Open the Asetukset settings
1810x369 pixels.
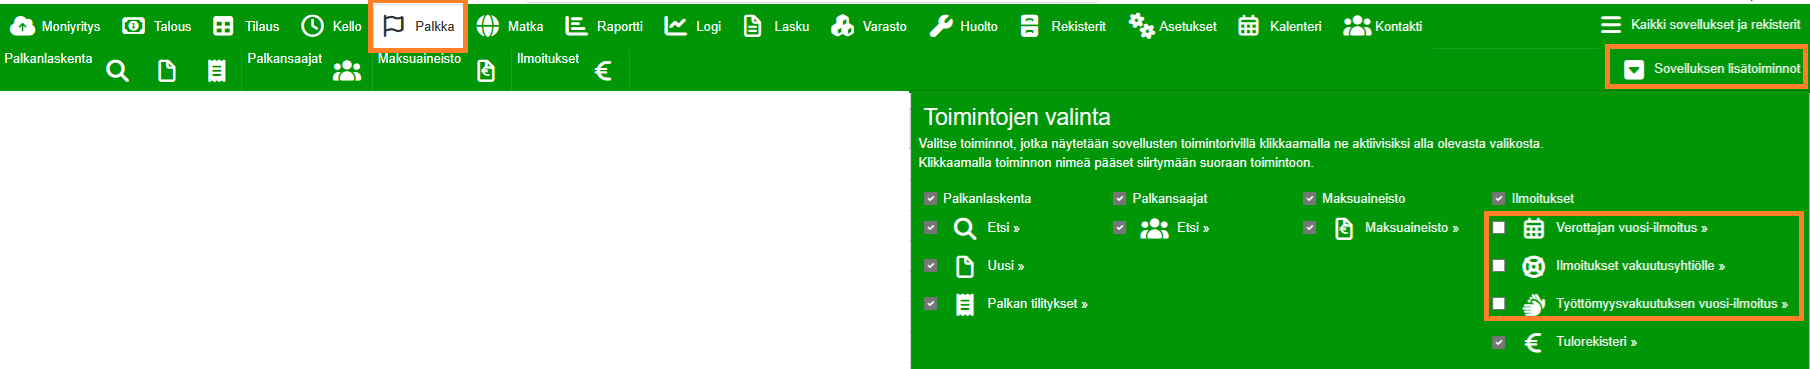coord(1172,26)
